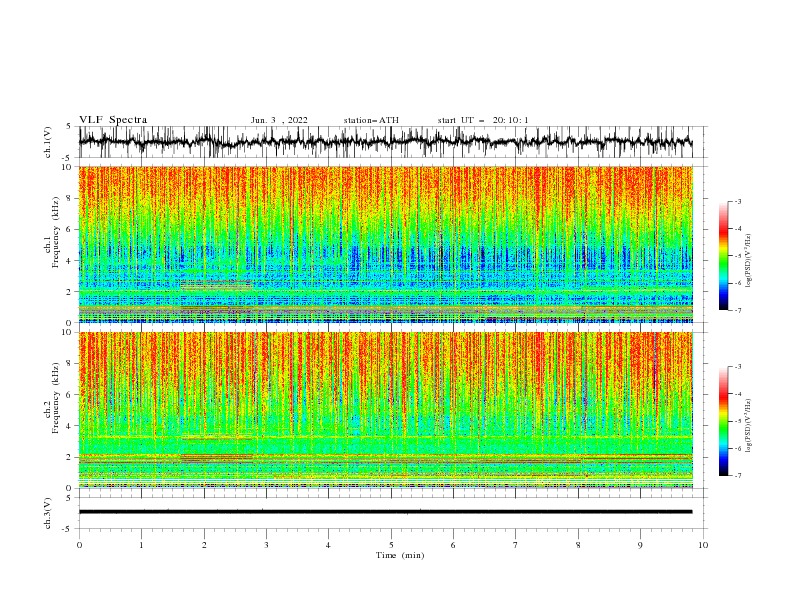
Task: Click time axis tick label "9"
Action: [x=640, y=545]
